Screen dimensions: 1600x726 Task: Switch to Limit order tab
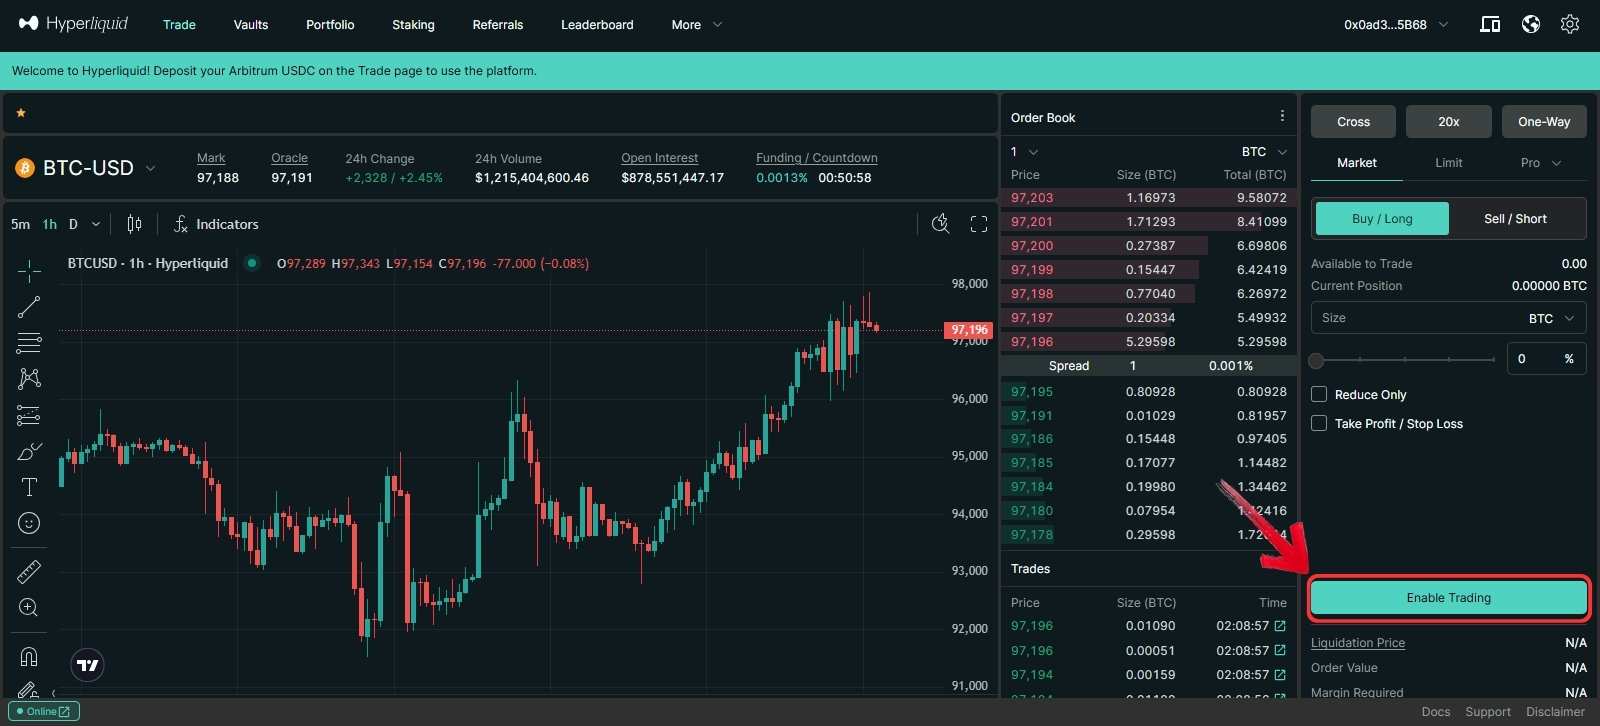(x=1449, y=162)
